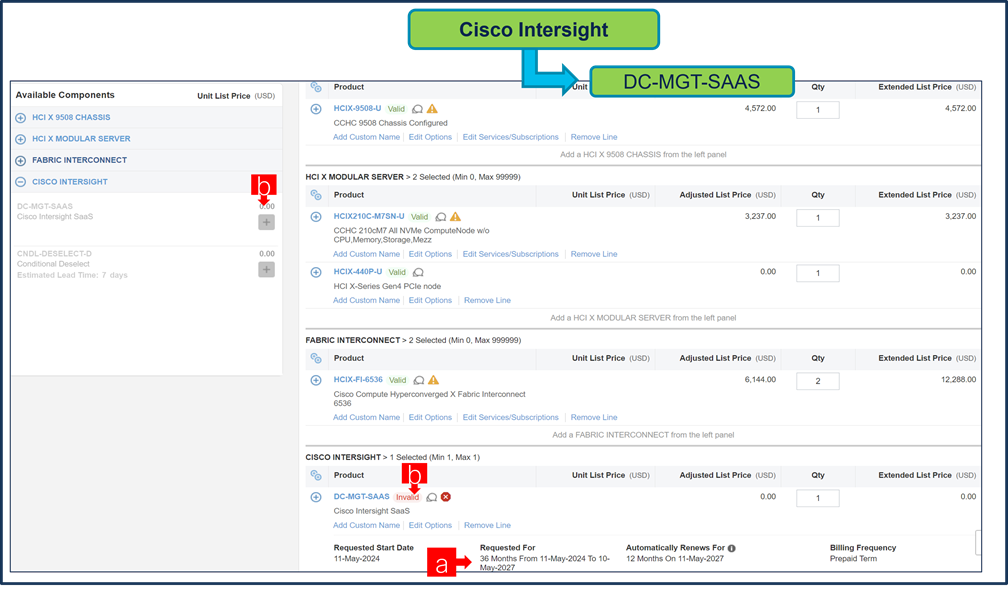
Task: Open the HCIX210C-M7SN-U product link
Action: click(368, 217)
